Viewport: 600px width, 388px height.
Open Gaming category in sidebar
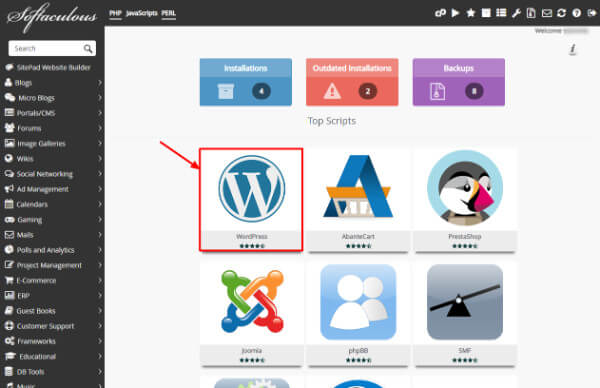(29, 220)
